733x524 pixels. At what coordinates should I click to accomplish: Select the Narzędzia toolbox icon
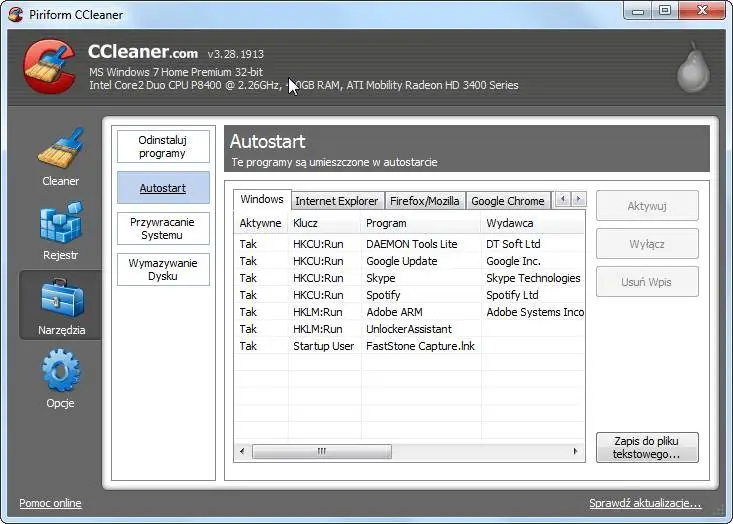(60, 298)
